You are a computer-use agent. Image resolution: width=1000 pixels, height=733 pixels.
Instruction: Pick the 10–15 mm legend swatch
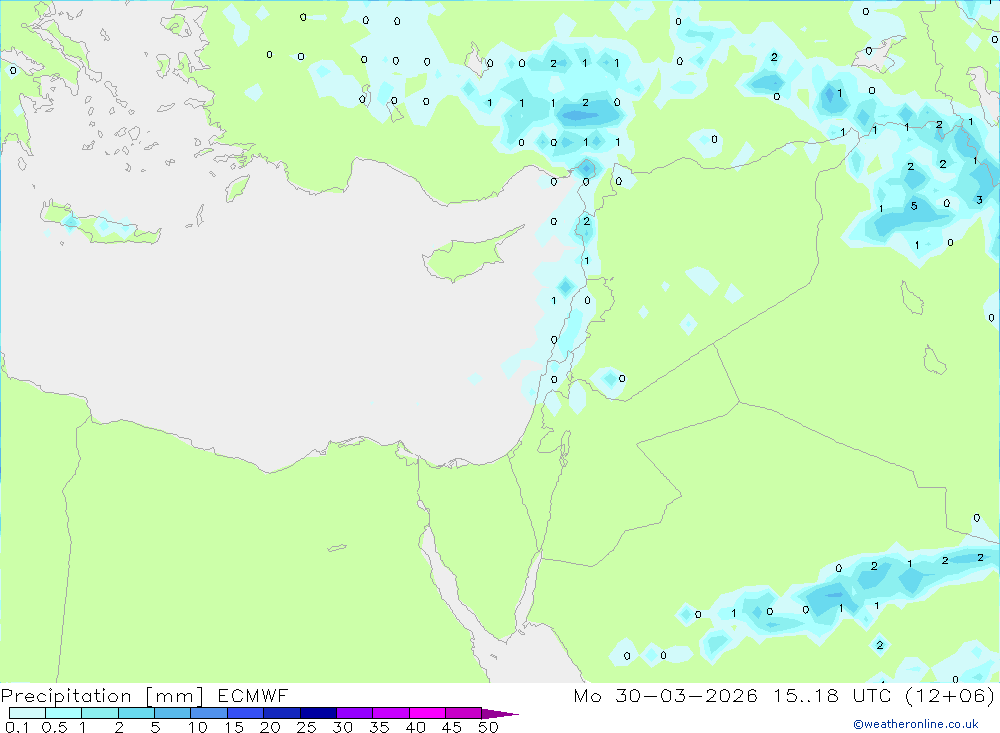point(209,713)
